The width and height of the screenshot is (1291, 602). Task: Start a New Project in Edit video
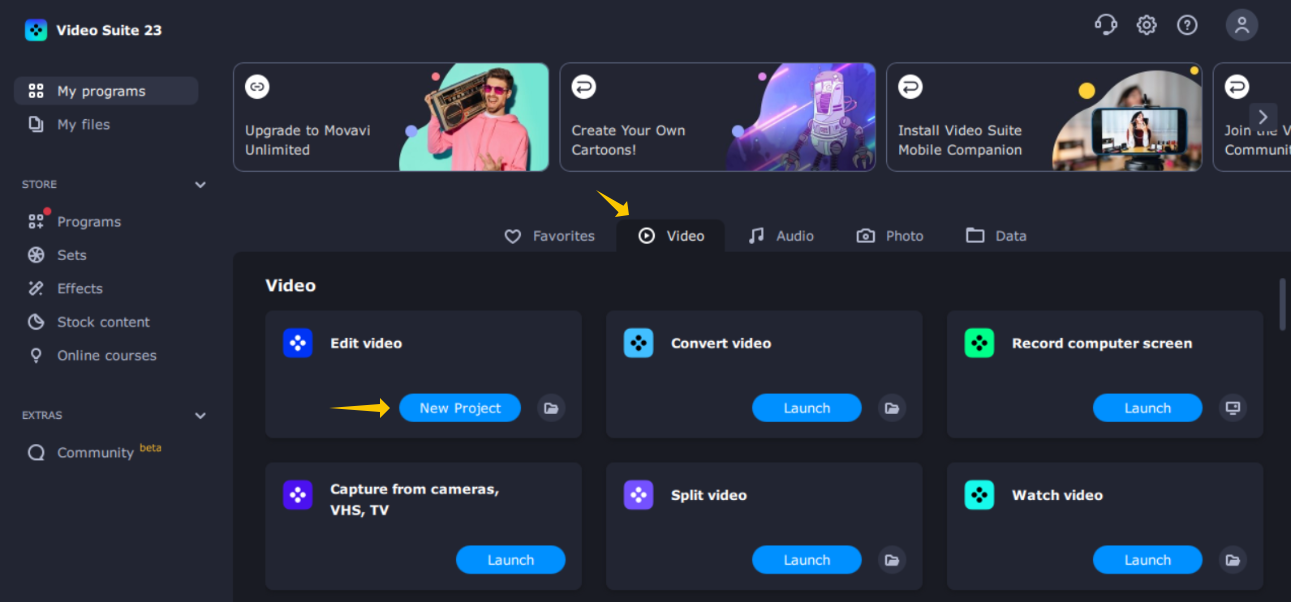(460, 408)
